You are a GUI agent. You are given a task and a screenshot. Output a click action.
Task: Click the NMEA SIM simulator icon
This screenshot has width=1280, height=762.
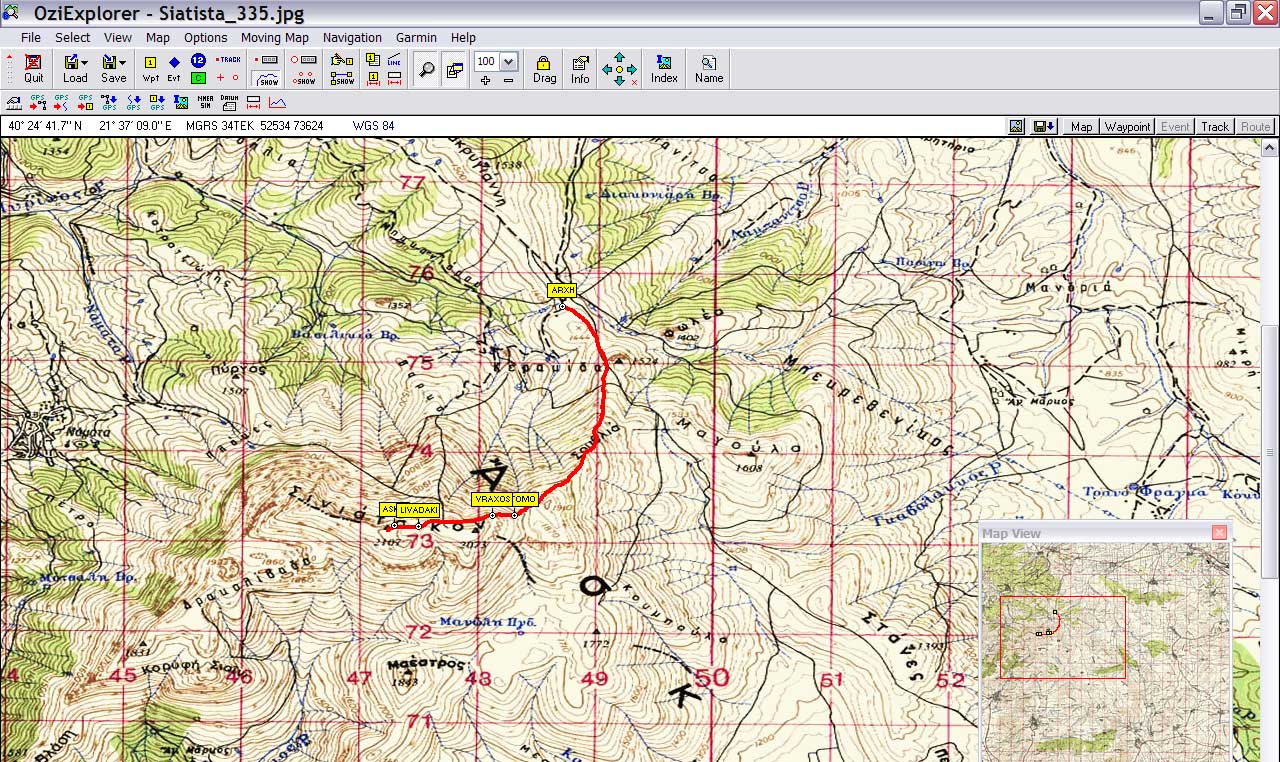(x=205, y=102)
